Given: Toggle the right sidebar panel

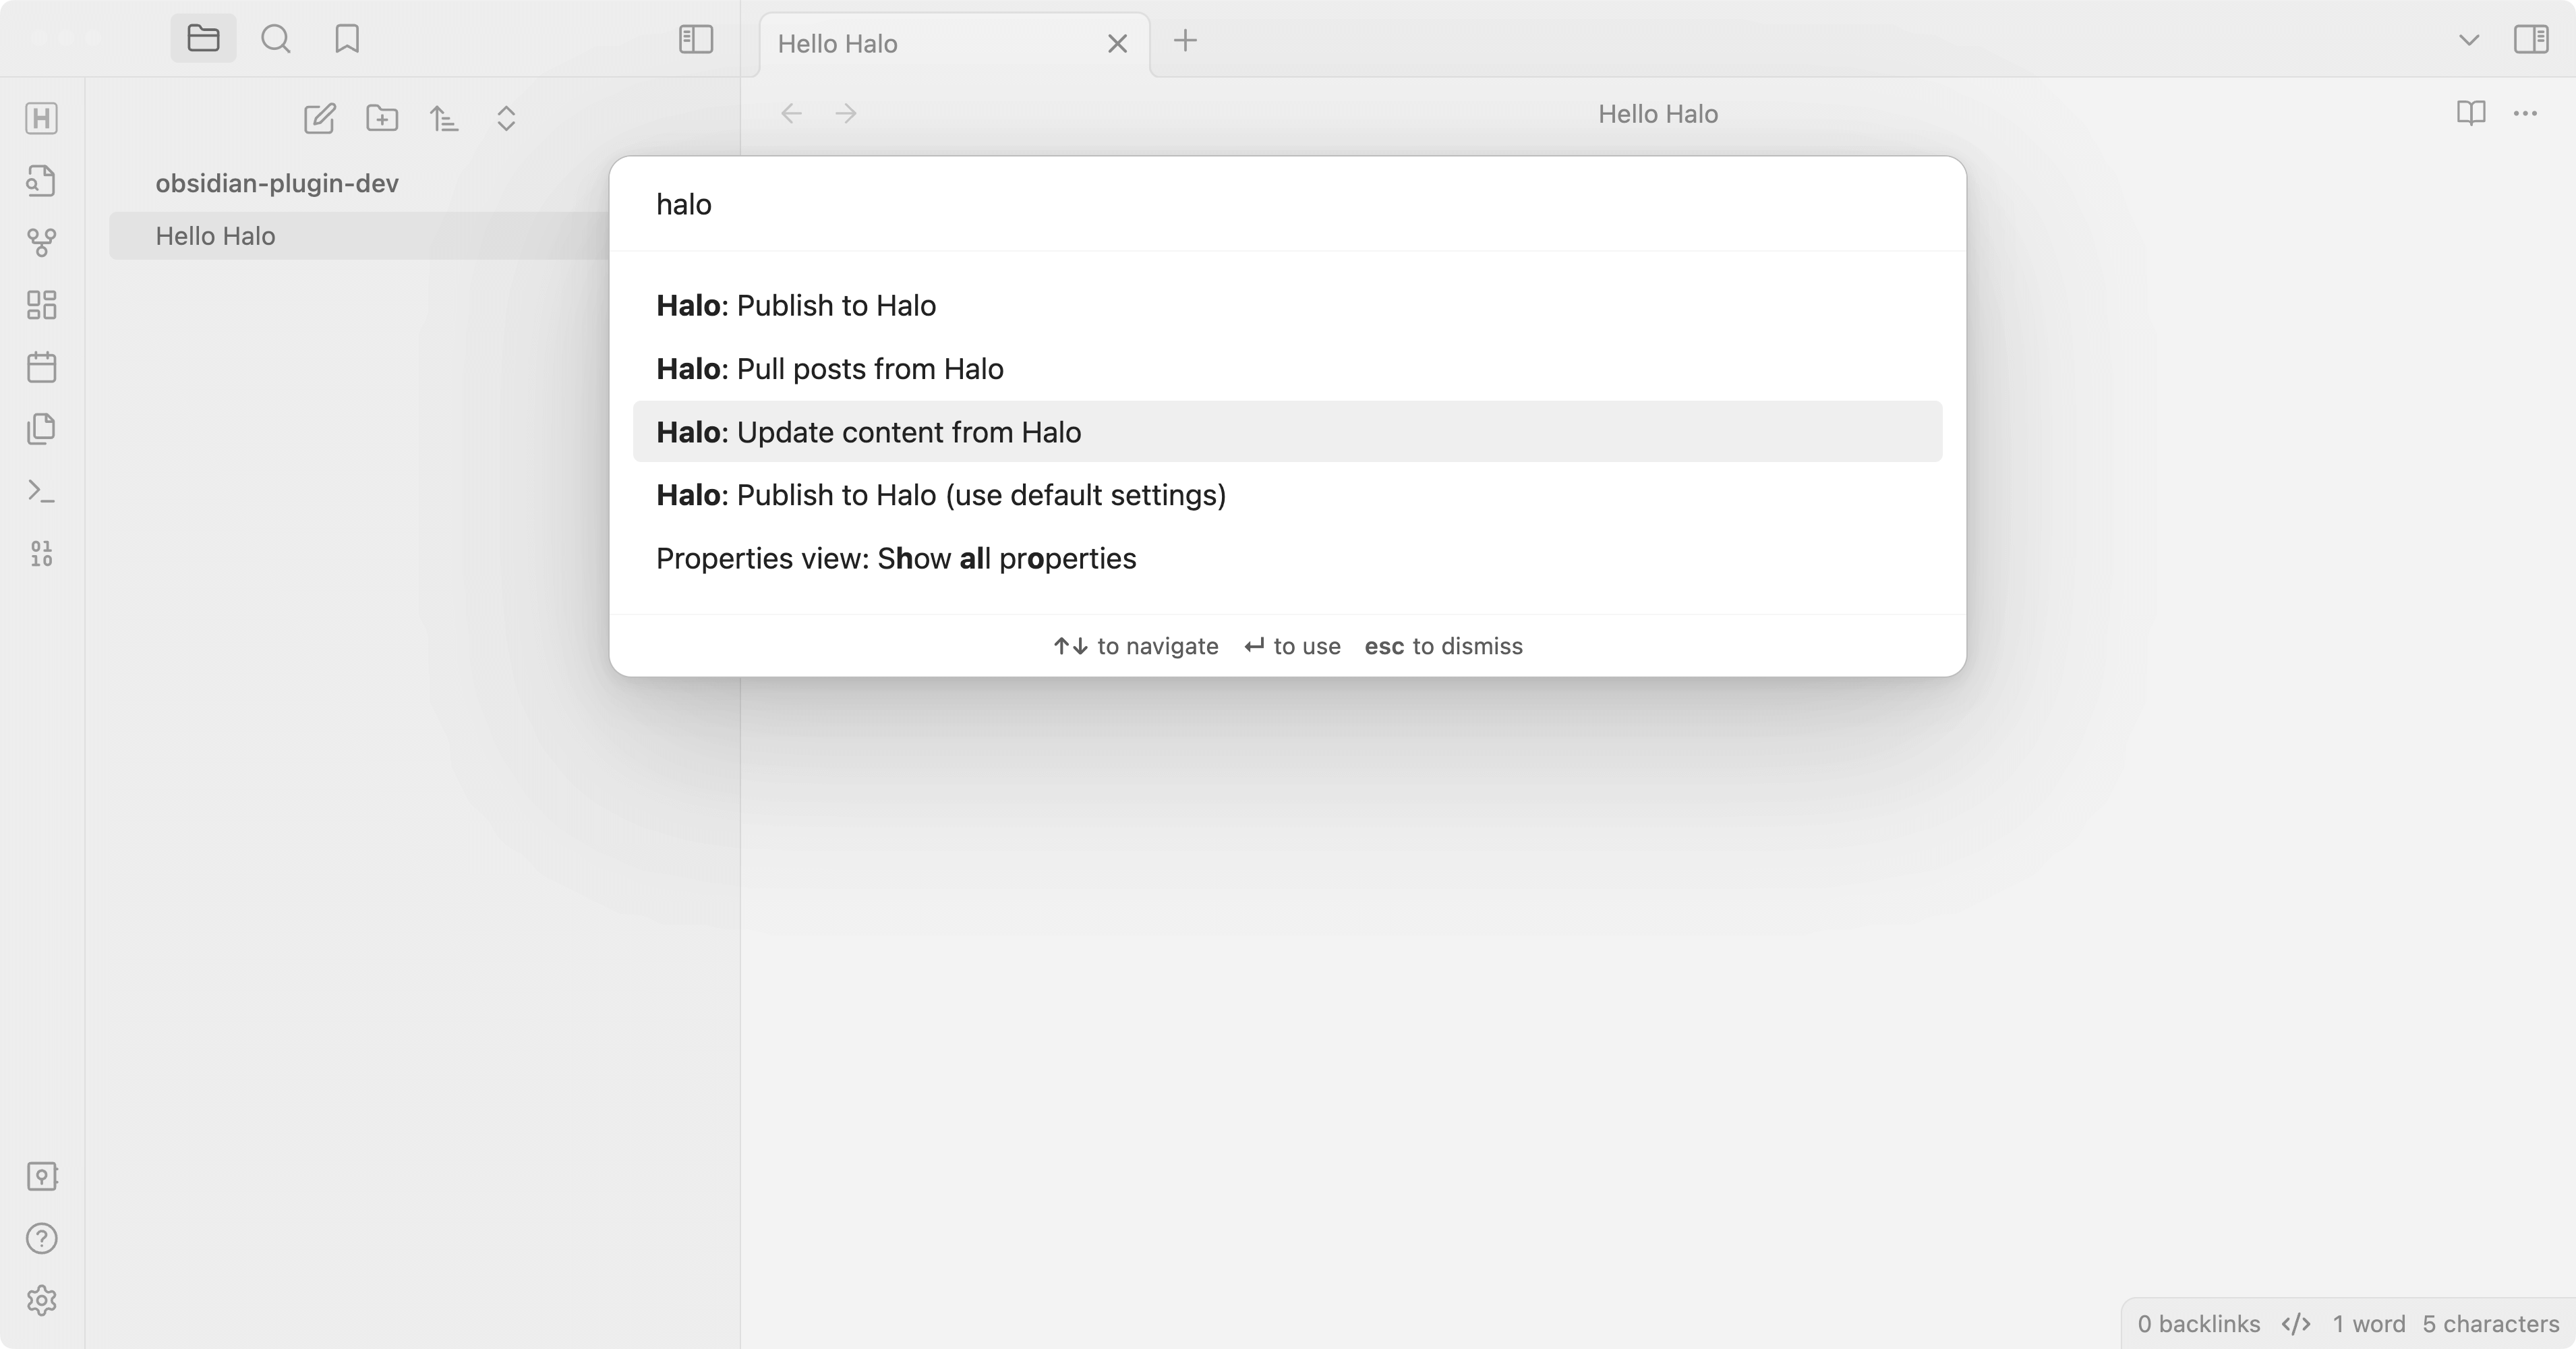Looking at the screenshot, I should coord(2531,39).
